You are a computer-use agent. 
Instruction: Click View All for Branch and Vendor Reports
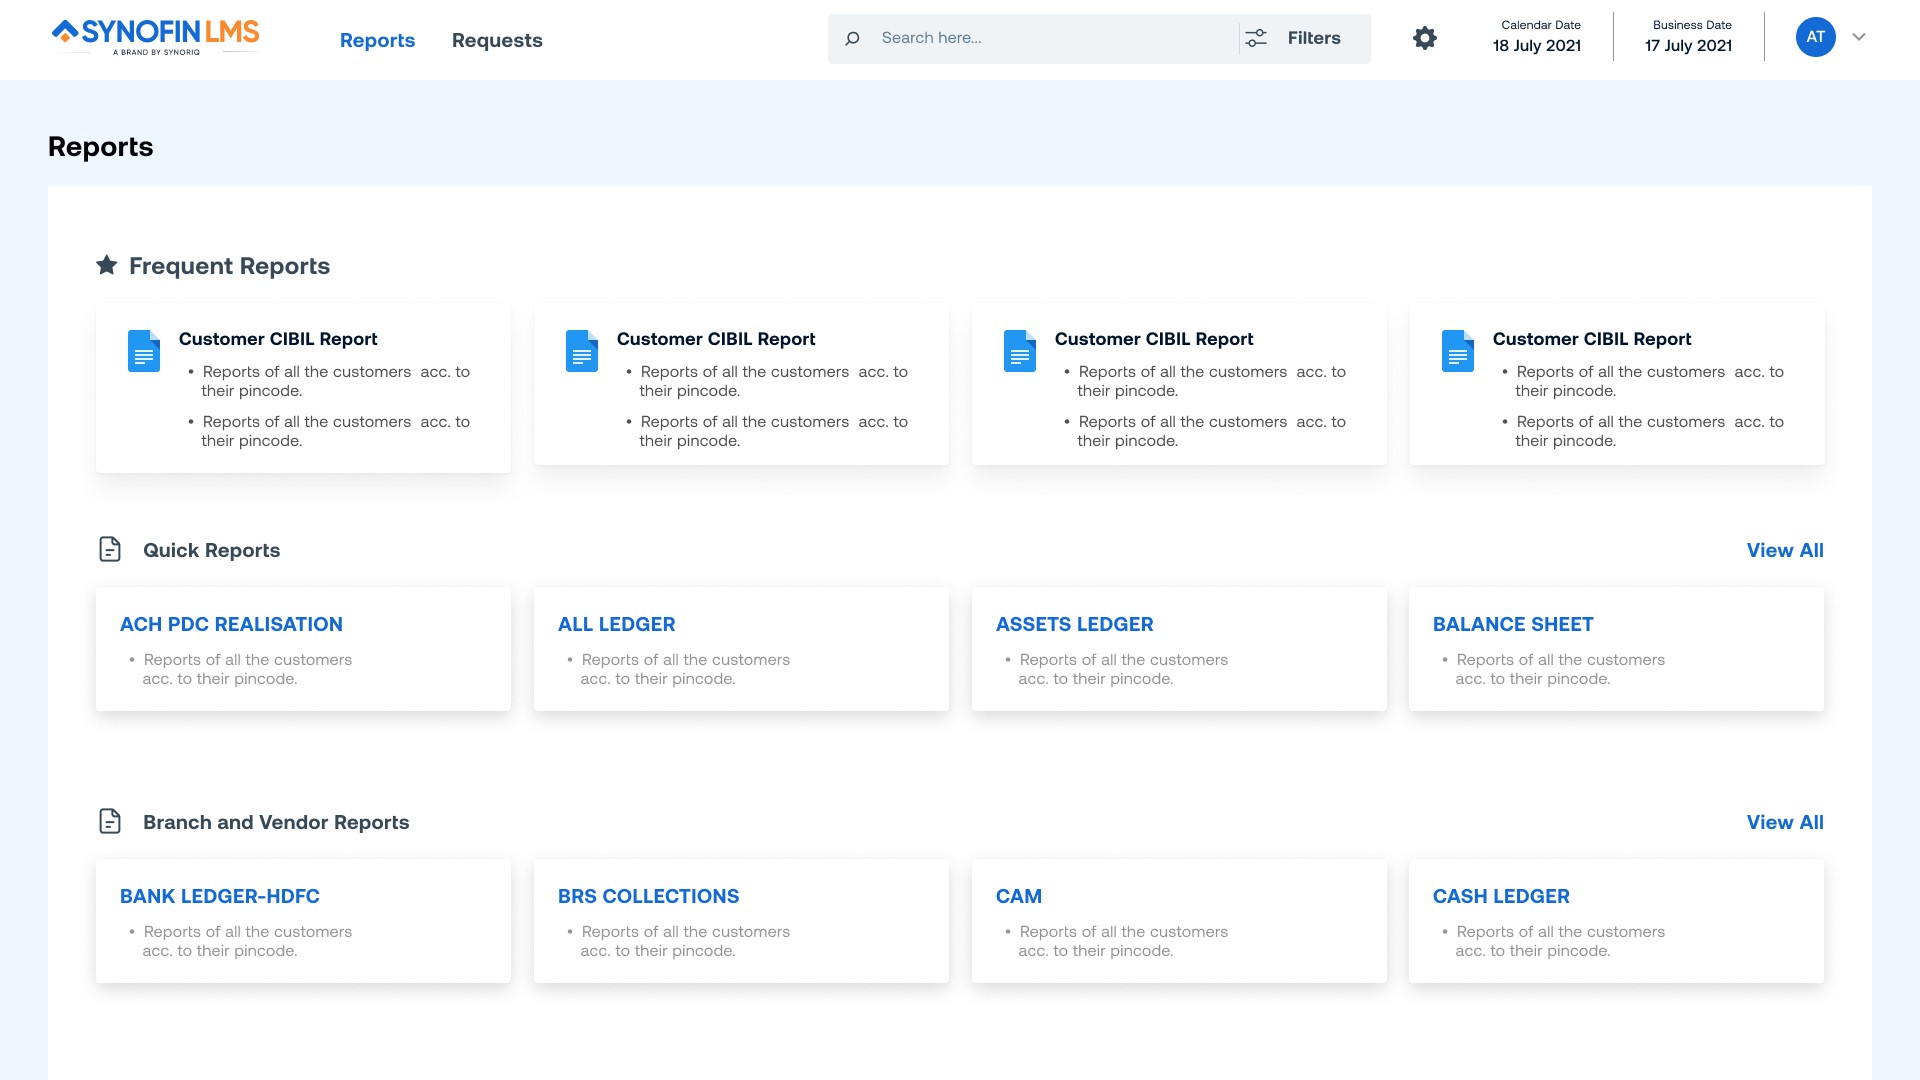[1784, 822]
